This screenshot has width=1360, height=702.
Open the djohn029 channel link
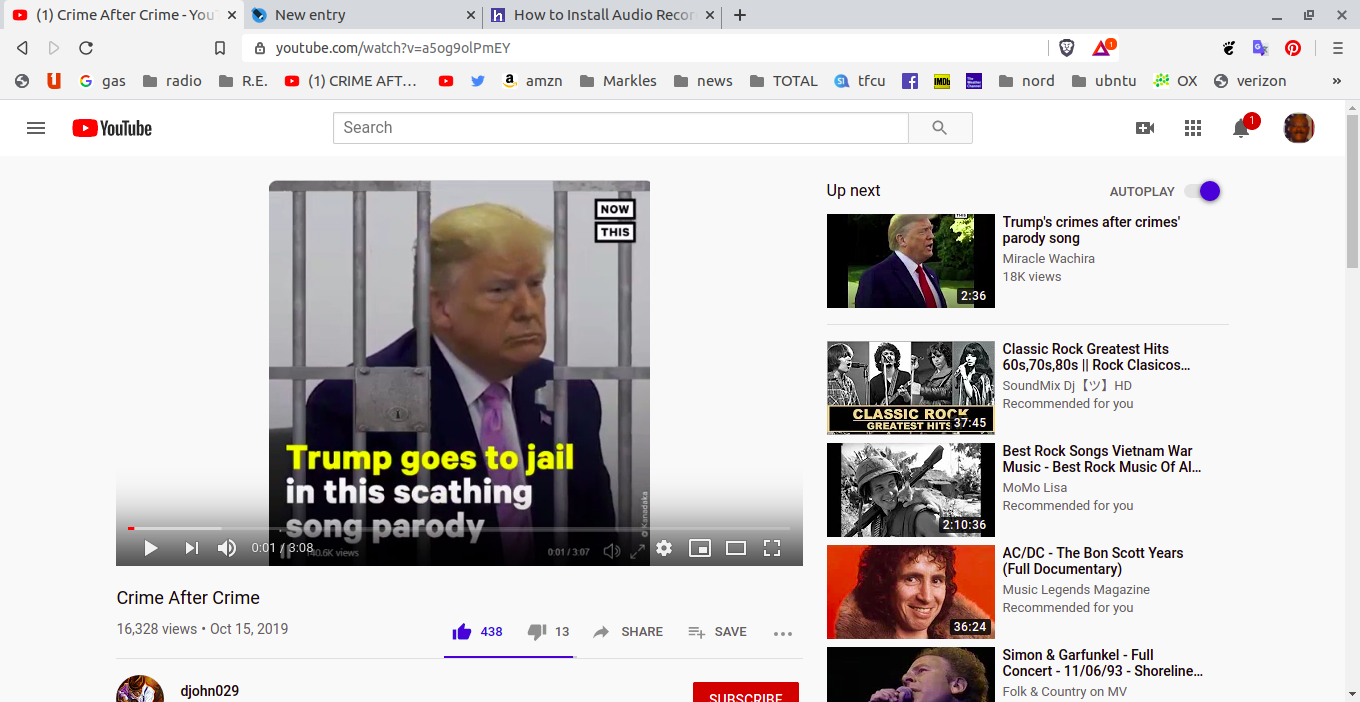coord(209,691)
